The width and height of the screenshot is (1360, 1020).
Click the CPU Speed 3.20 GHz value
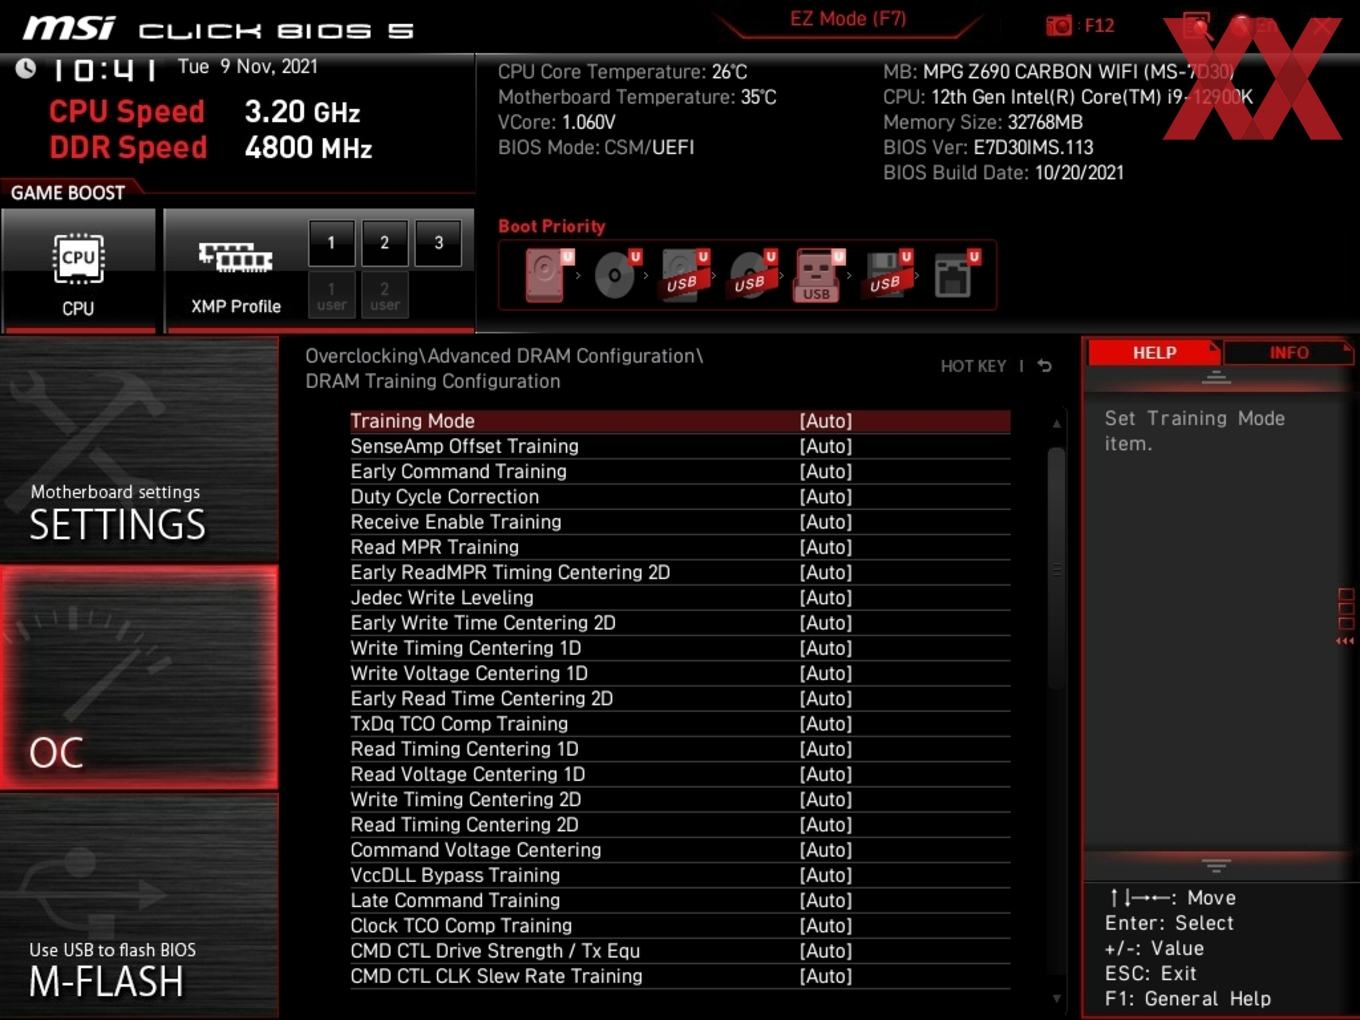coord(302,112)
